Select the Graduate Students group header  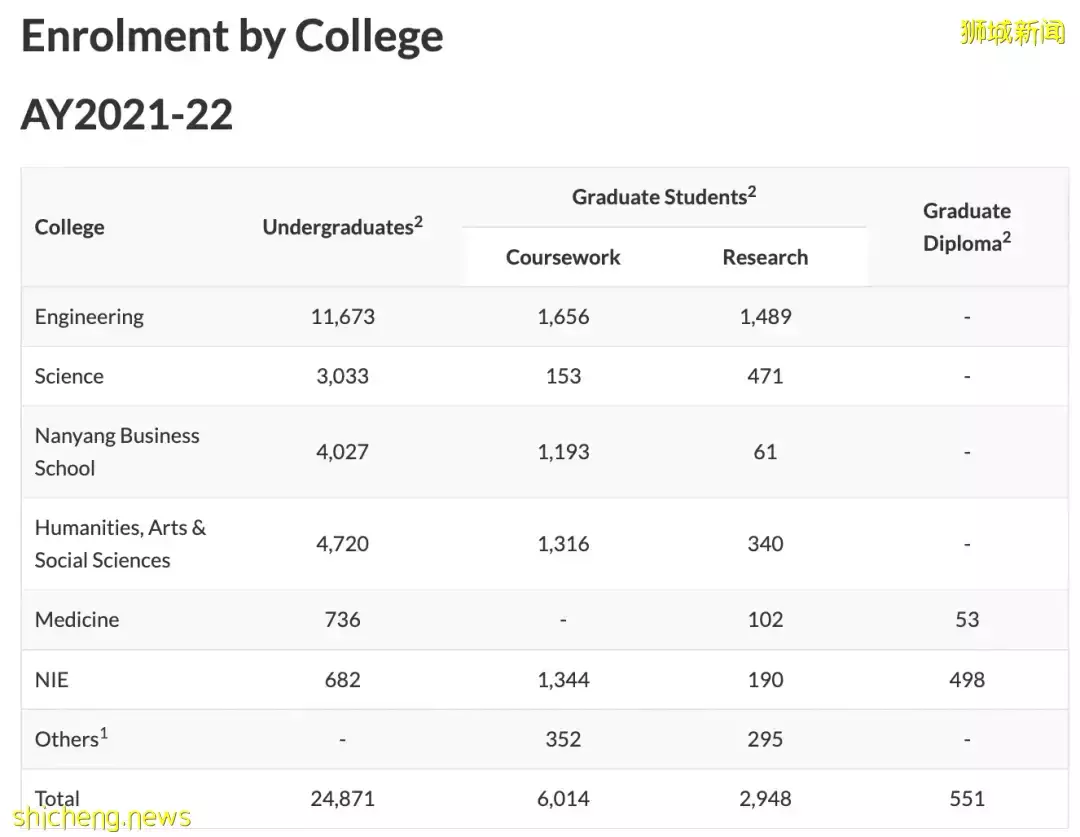663,197
